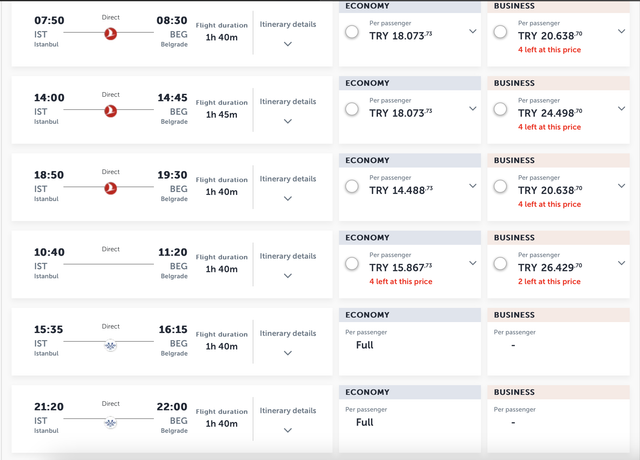Screen dimensions: 640x460
Task: Select Business fare TRY 26.429 on 10:40 flight
Action: click(x=500, y=264)
